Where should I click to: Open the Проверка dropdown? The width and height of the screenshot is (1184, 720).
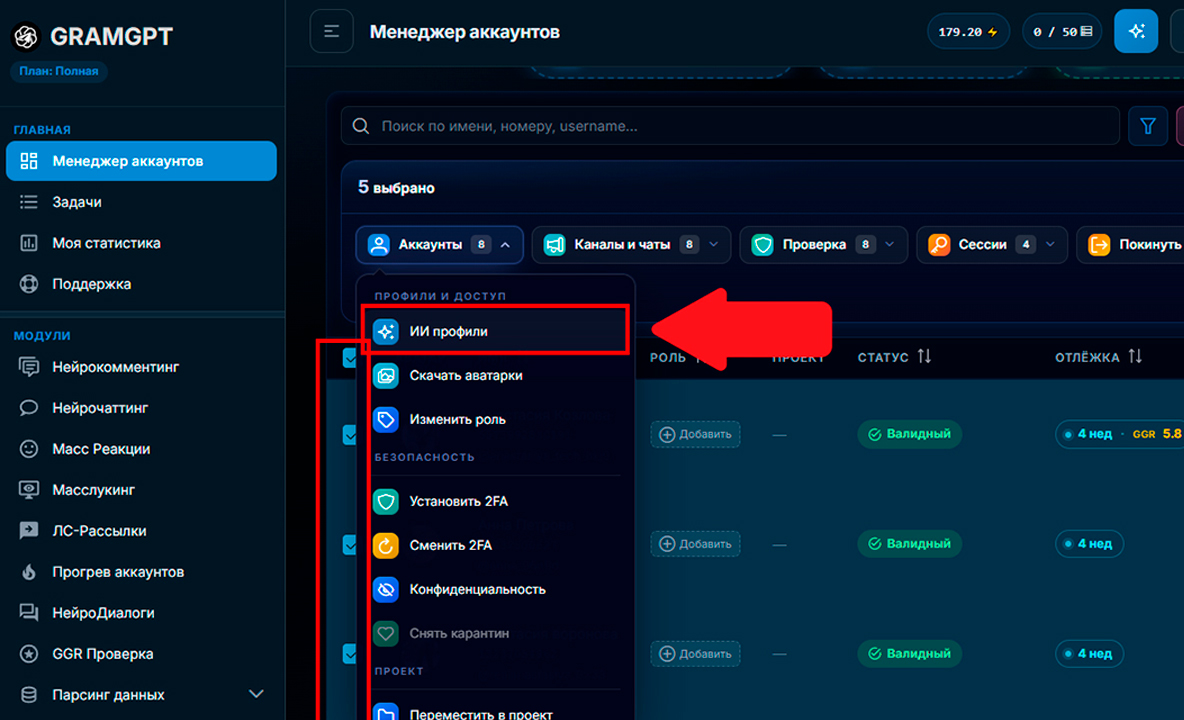click(x=823, y=245)
